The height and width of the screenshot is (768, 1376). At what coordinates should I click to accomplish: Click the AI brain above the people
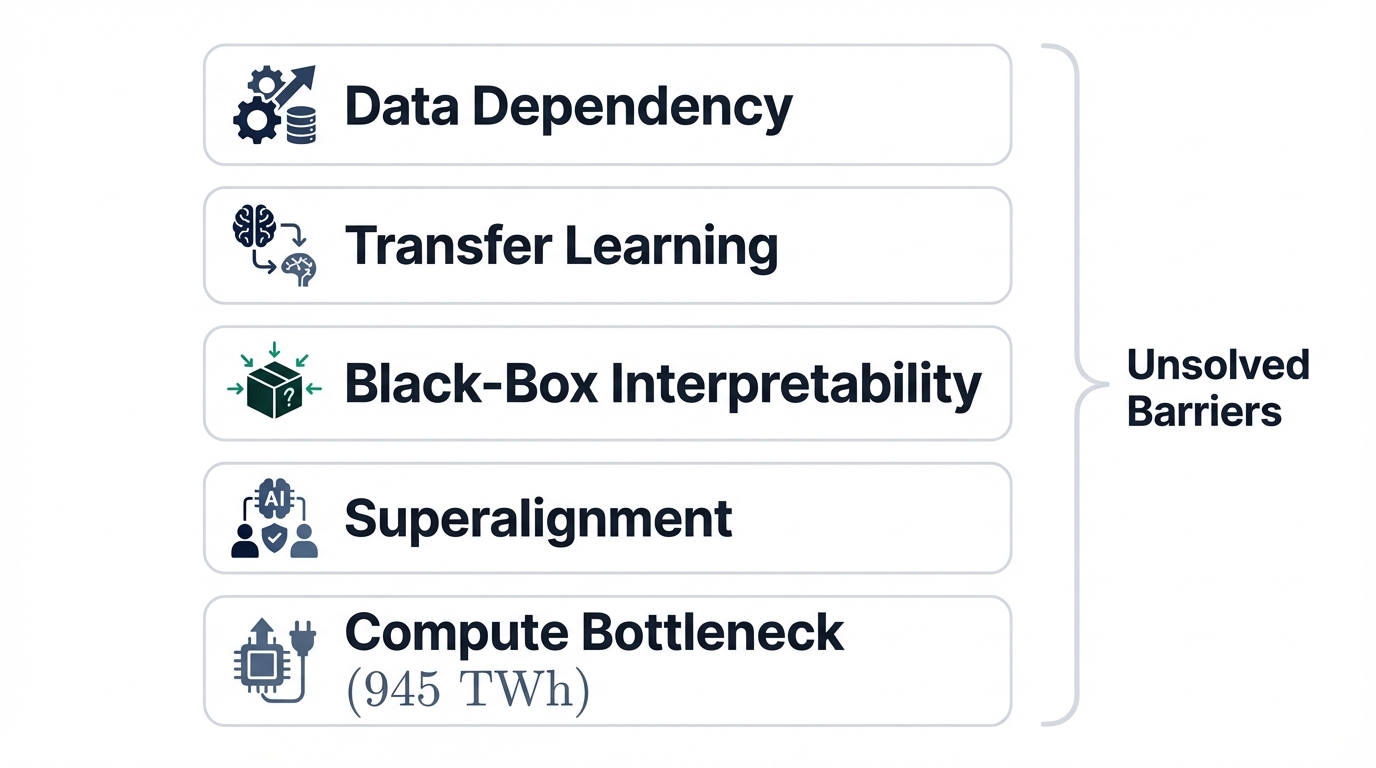(274, 497)
